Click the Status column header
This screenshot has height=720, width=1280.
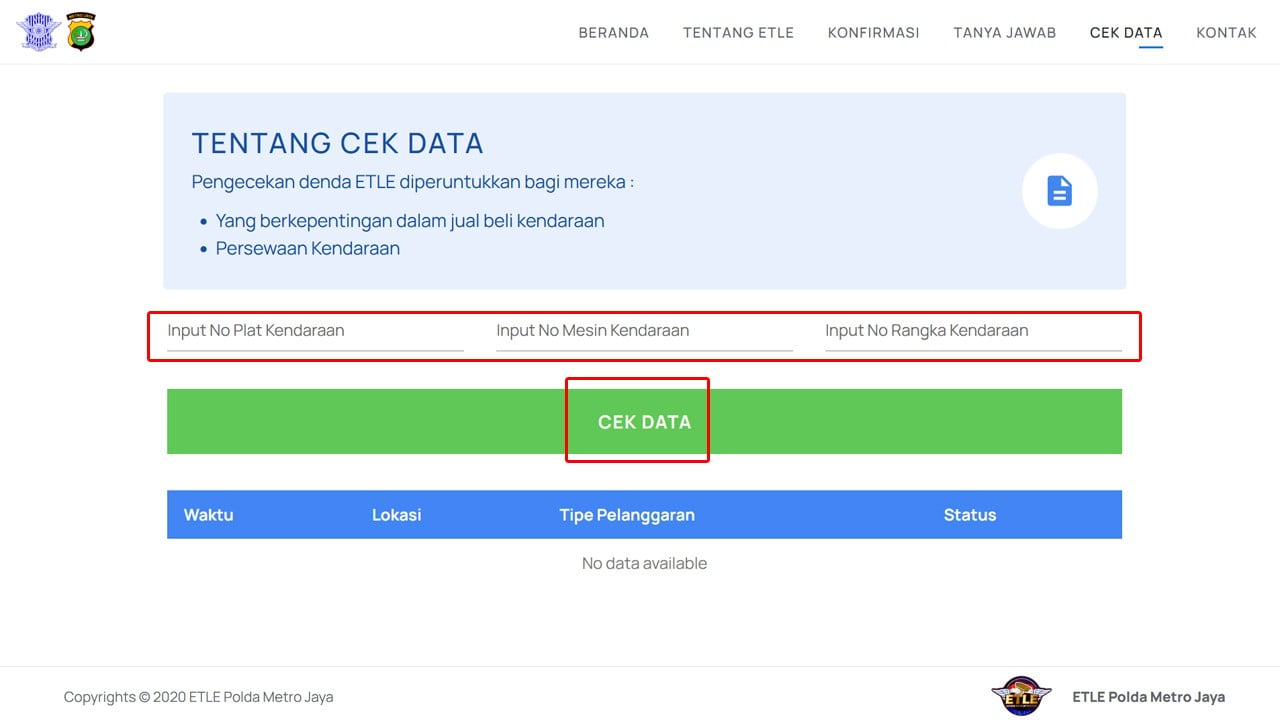(x=970, y=515)
